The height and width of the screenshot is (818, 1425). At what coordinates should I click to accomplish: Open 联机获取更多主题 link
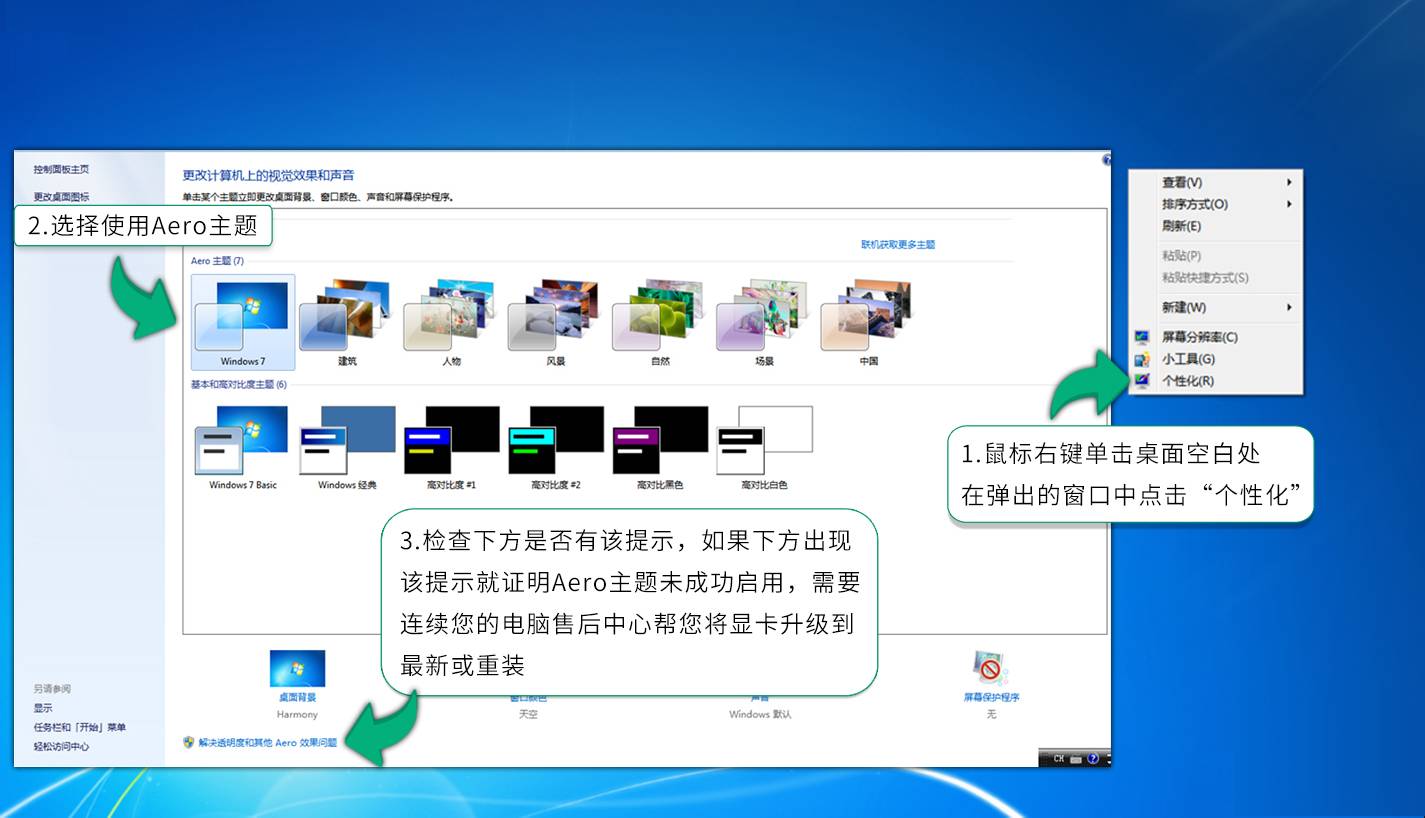[x=898, y=245]
